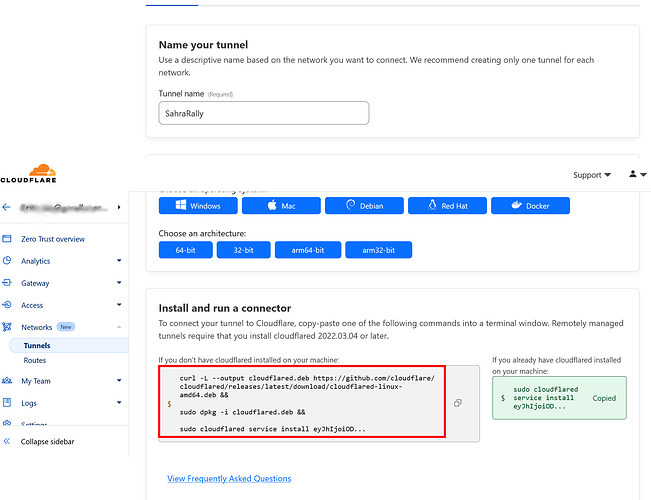Select the Docker environment button
This screenshot has height=500, width=651.
(x=530, y=206)
